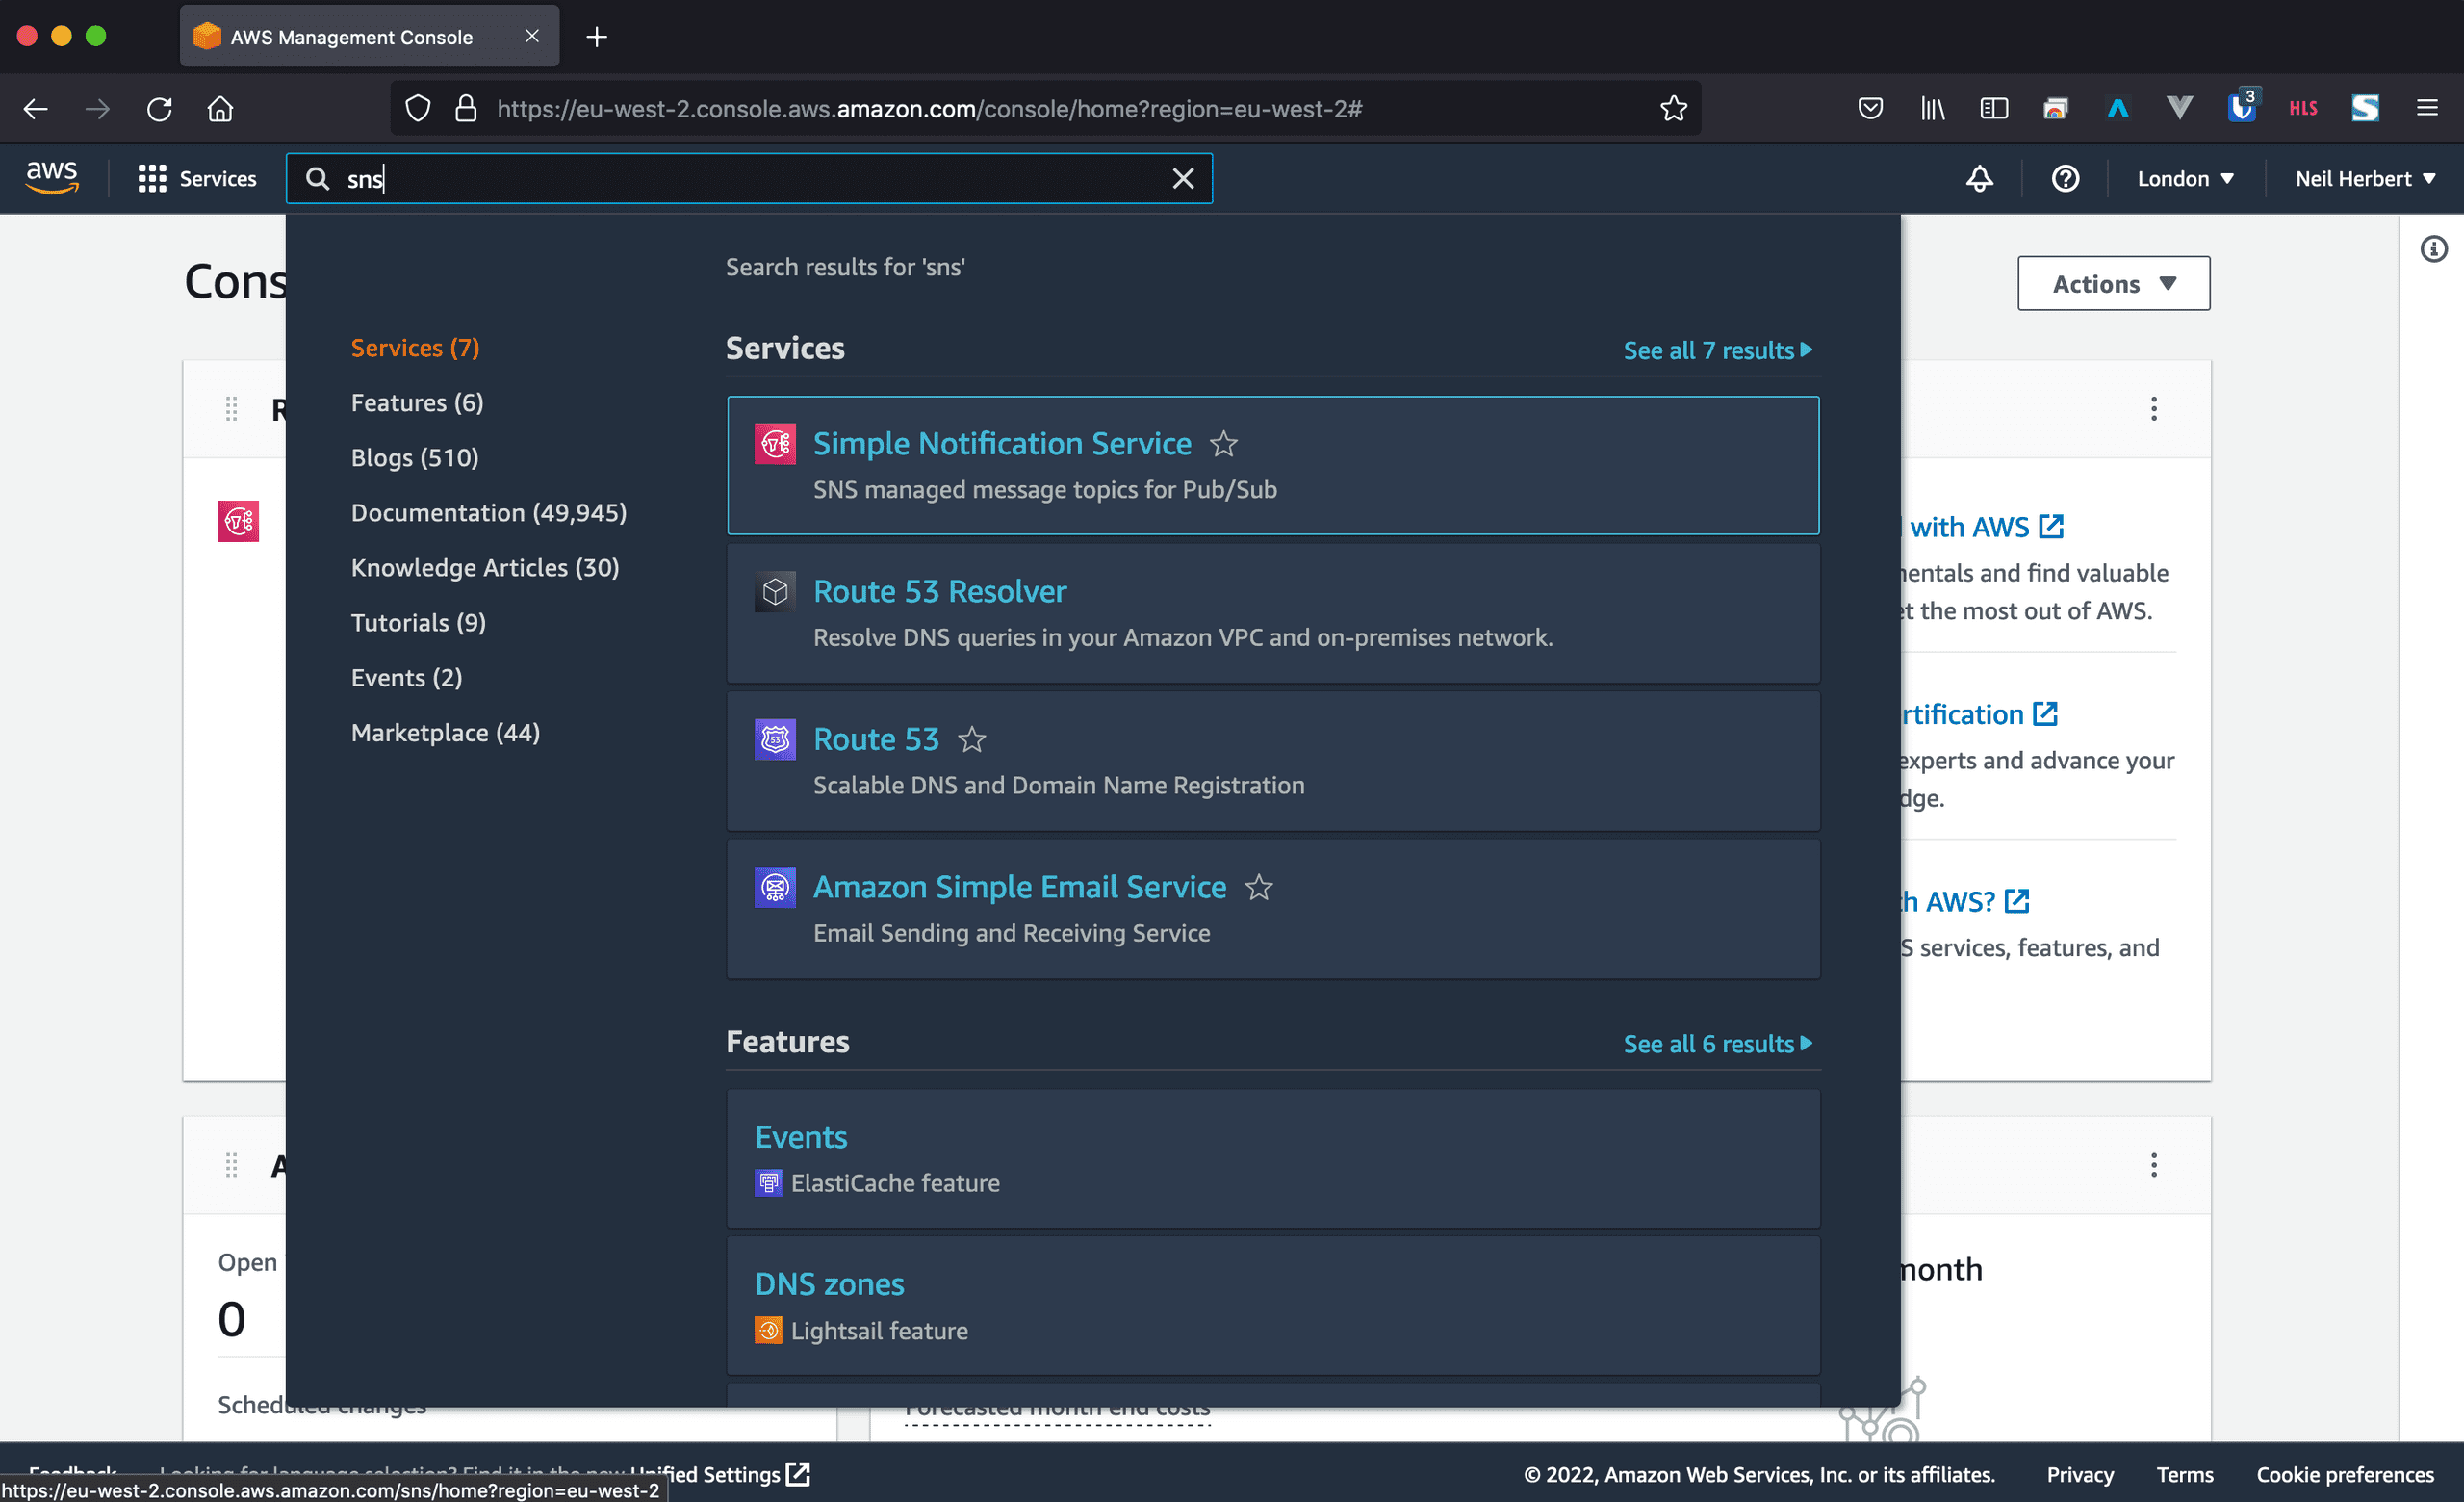Toggle the browser sidebar icon
The height and width of the screenshot is (1502, 2464).
point(1994,108)
